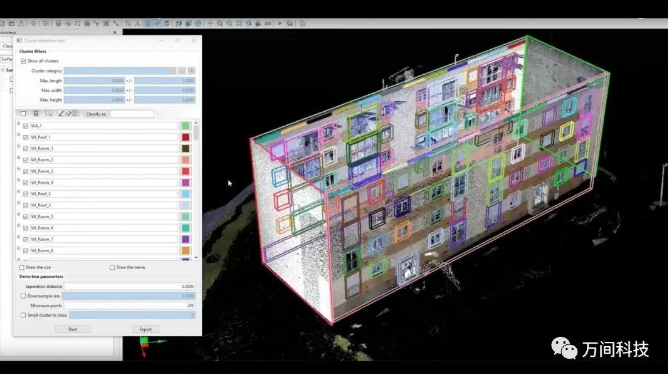Click the Export button
Image resolution: width=668 pixels, height=374 pixels.
click(x=146, y=329)
